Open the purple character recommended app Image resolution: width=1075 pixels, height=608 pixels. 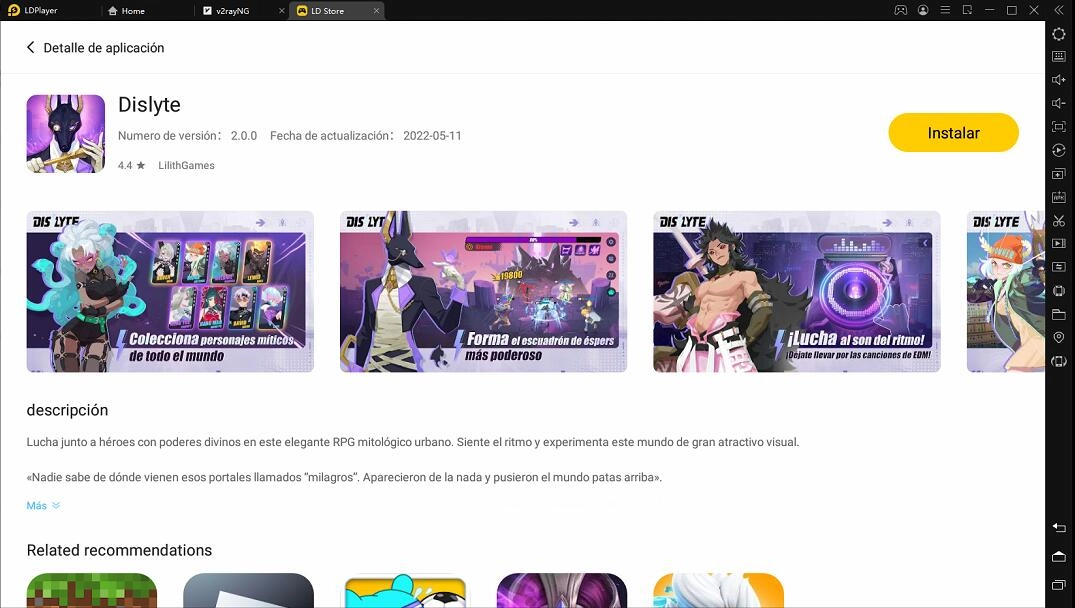pyautogui.click(x=561, y=590)
